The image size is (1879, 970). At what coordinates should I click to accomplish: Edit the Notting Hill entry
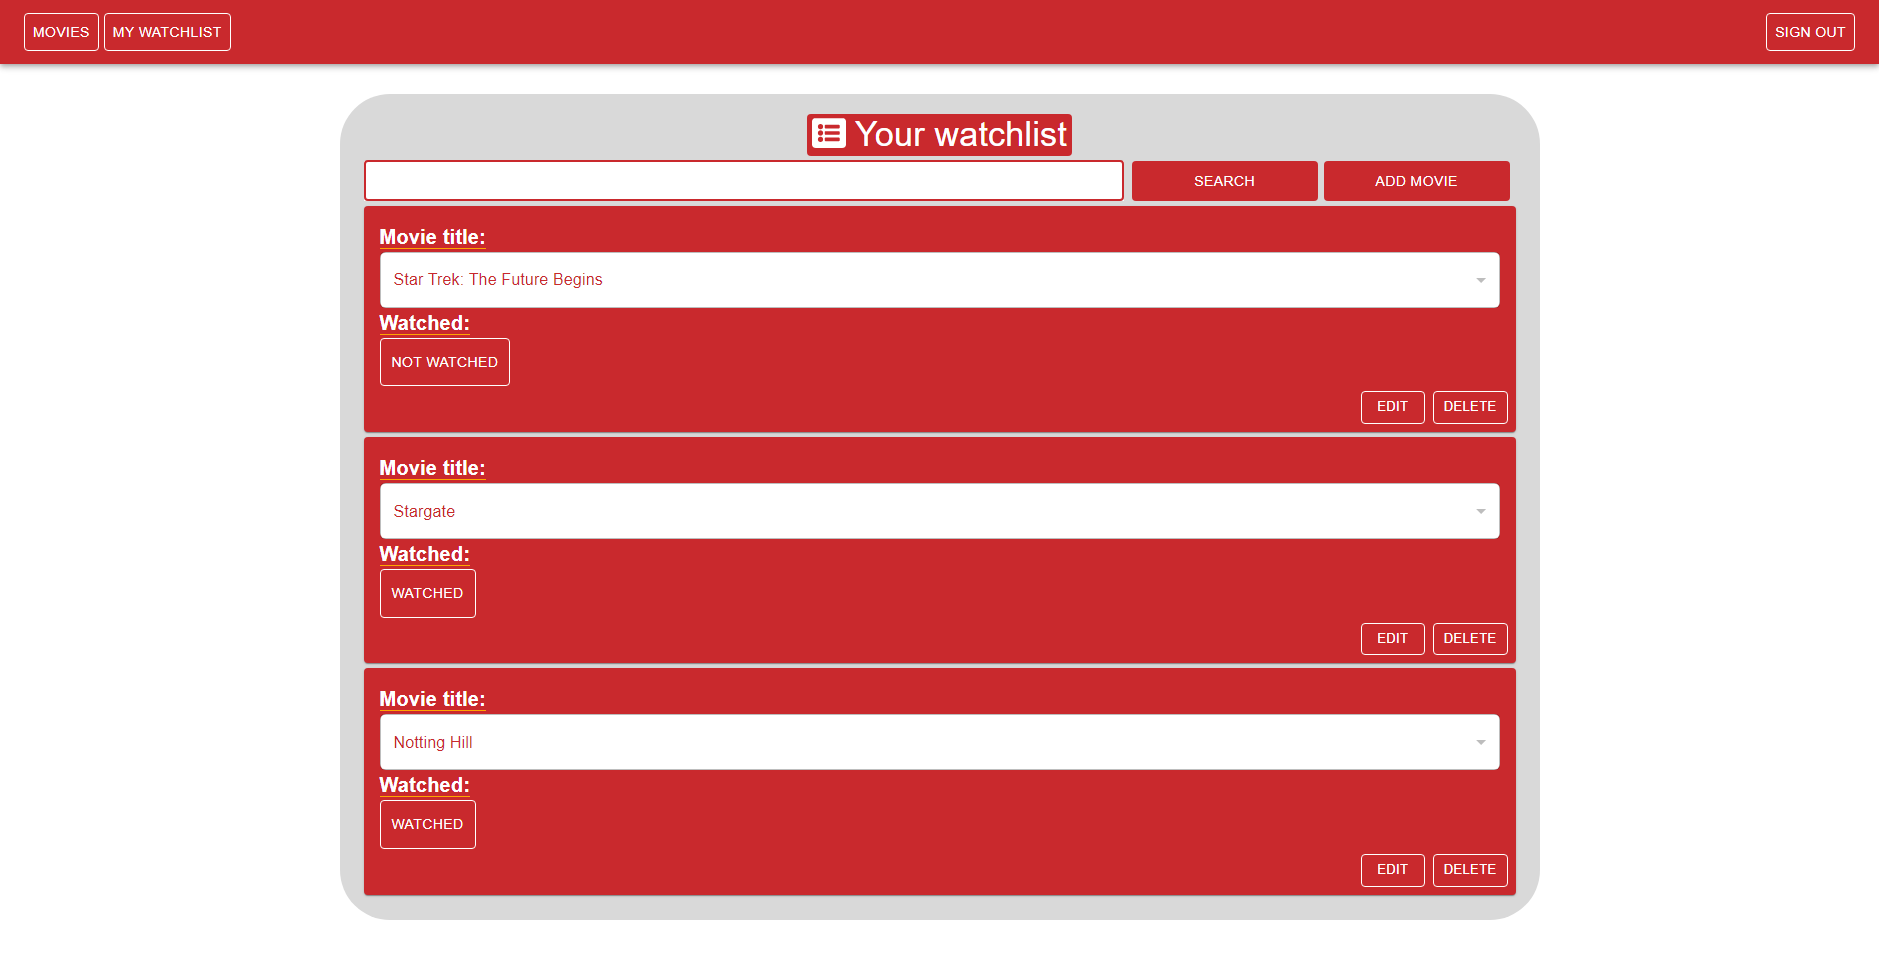click(1392, 869)
